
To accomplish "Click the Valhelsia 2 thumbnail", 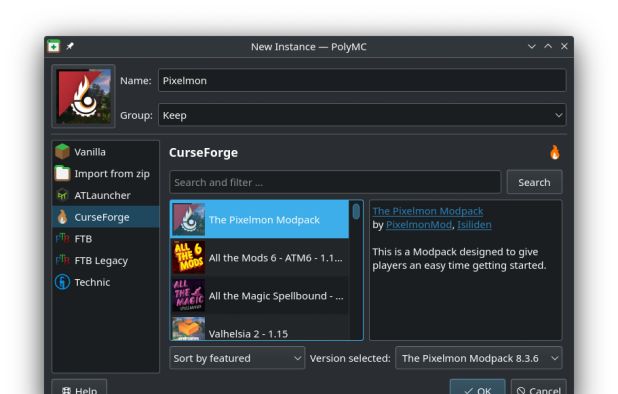I will [x=189, y=329].
